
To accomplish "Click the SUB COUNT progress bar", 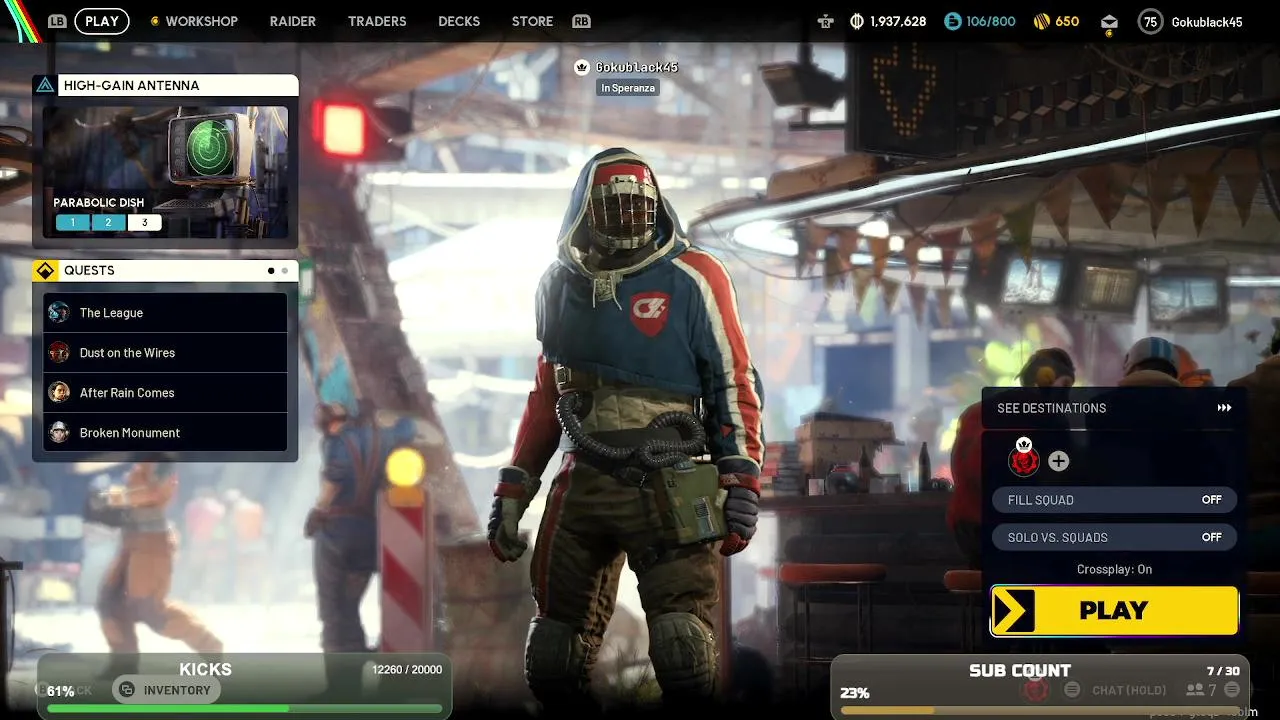I will 1040,710.
